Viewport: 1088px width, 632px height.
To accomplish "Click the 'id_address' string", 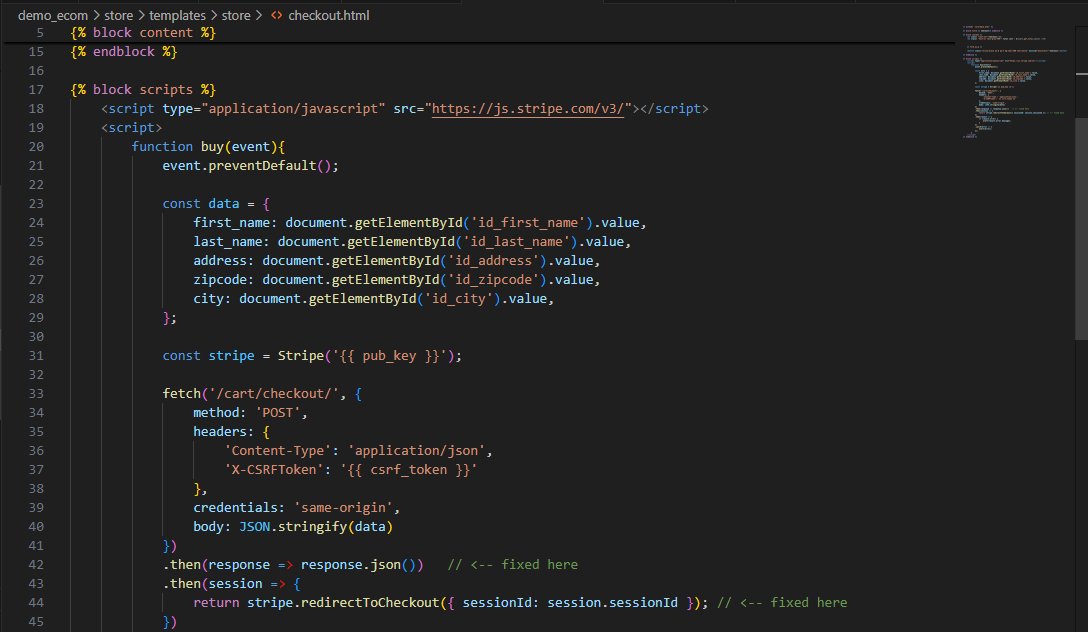I will 493,260.
